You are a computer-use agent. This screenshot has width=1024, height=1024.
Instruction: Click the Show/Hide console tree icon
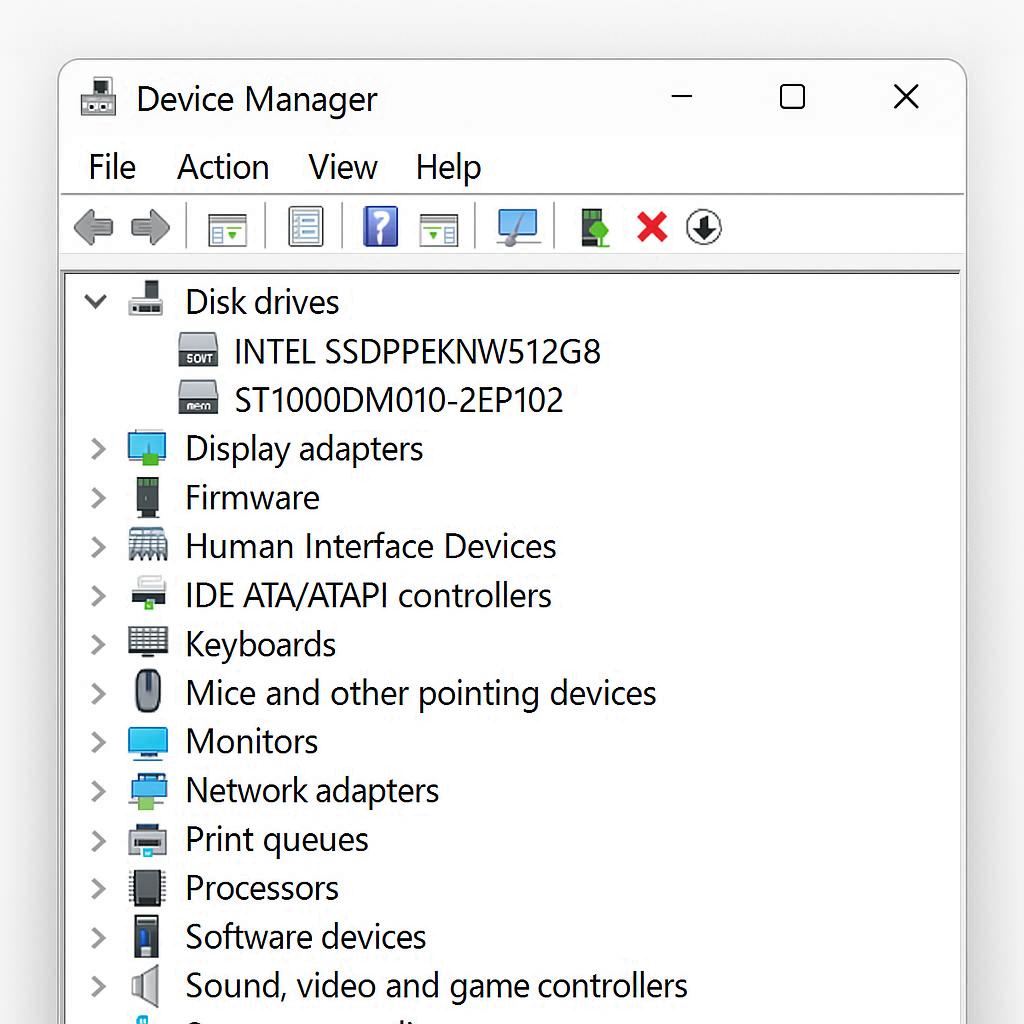(227, 227)
